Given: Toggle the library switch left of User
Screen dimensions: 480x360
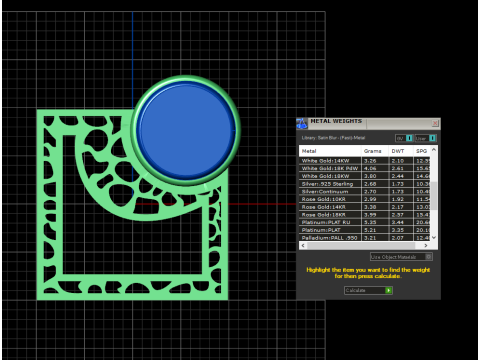Looking at the screenshot, I should [409, 138].
